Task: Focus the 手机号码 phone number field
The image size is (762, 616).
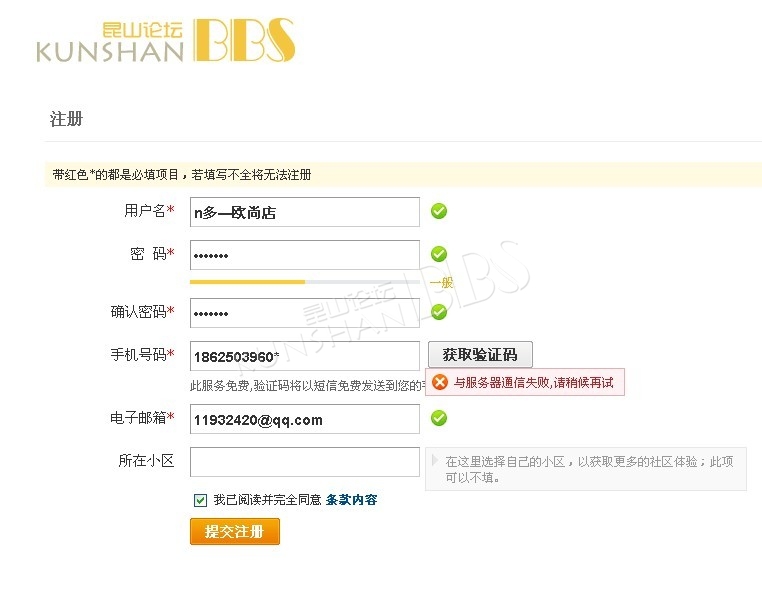Action: [x=305, y=356]
